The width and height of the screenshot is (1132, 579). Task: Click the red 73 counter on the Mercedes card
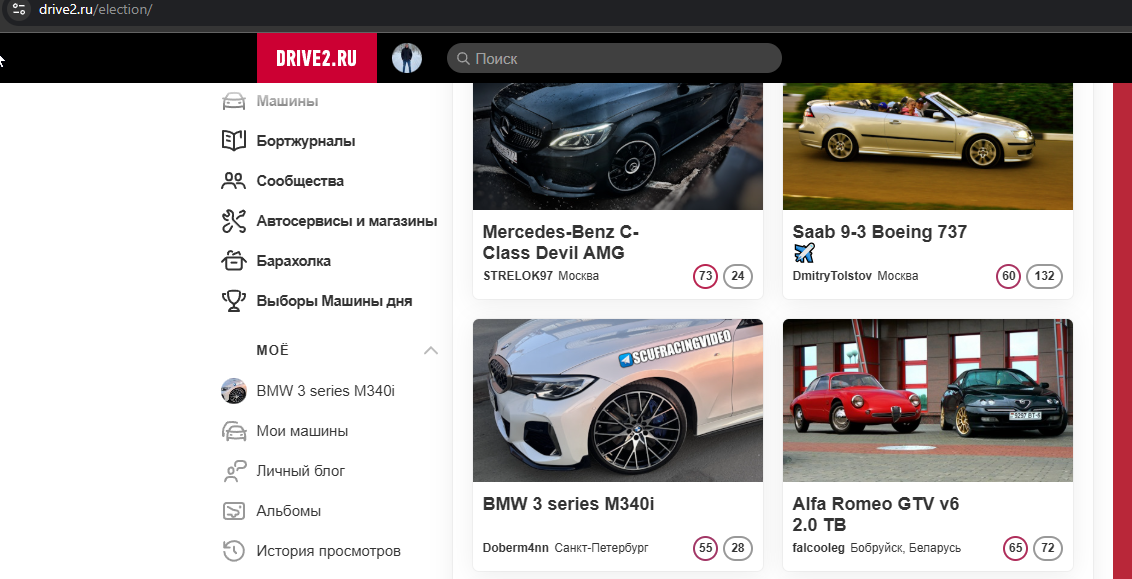(x=705, y=277)
